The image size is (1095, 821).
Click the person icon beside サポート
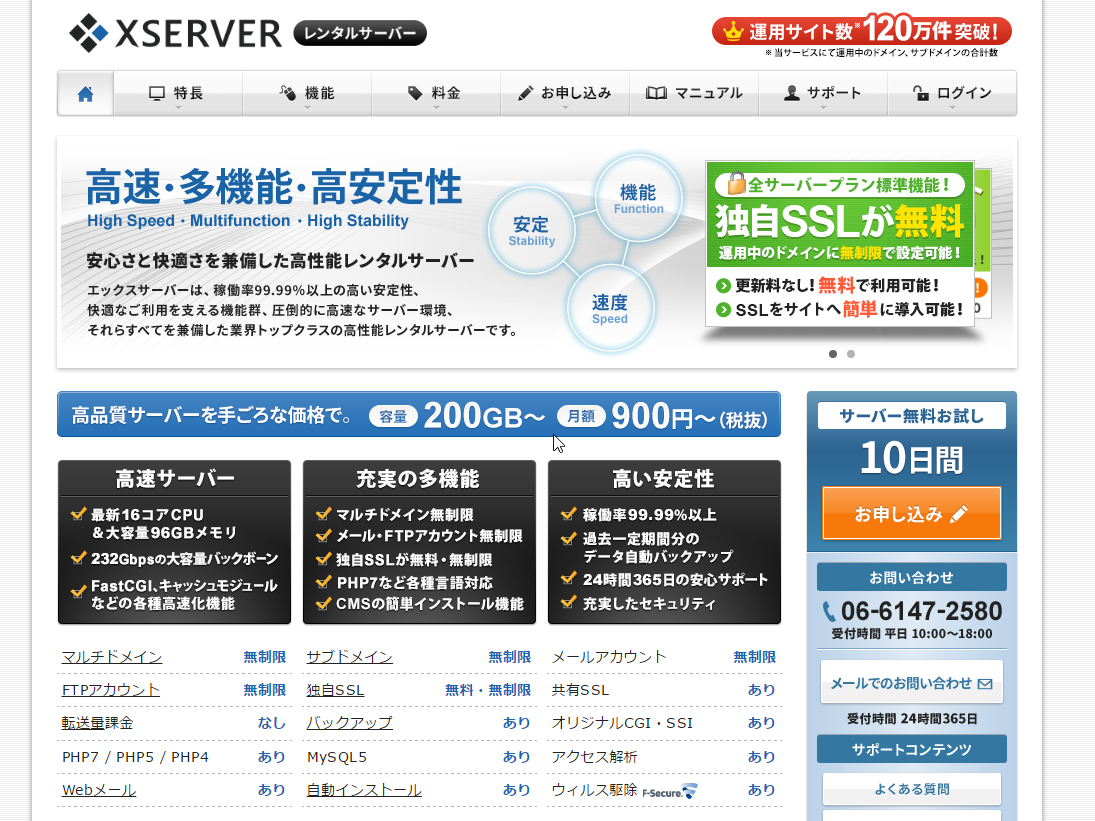791,93
